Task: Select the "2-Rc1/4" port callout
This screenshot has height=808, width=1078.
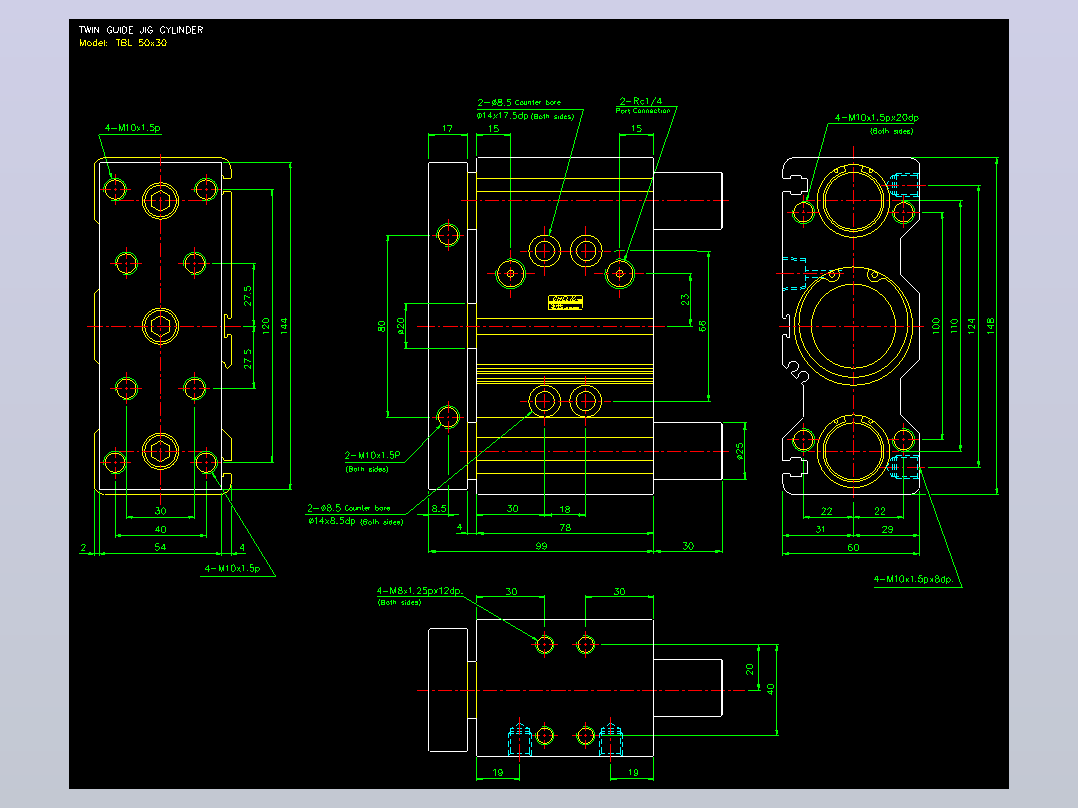Action: [641, 101]
